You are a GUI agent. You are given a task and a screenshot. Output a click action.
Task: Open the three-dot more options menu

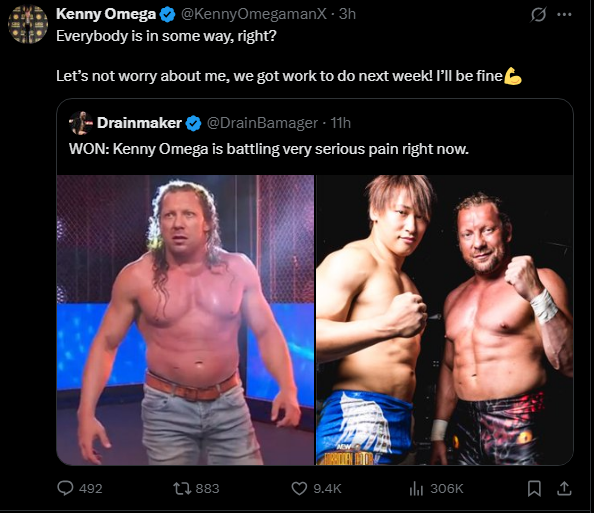564,15
